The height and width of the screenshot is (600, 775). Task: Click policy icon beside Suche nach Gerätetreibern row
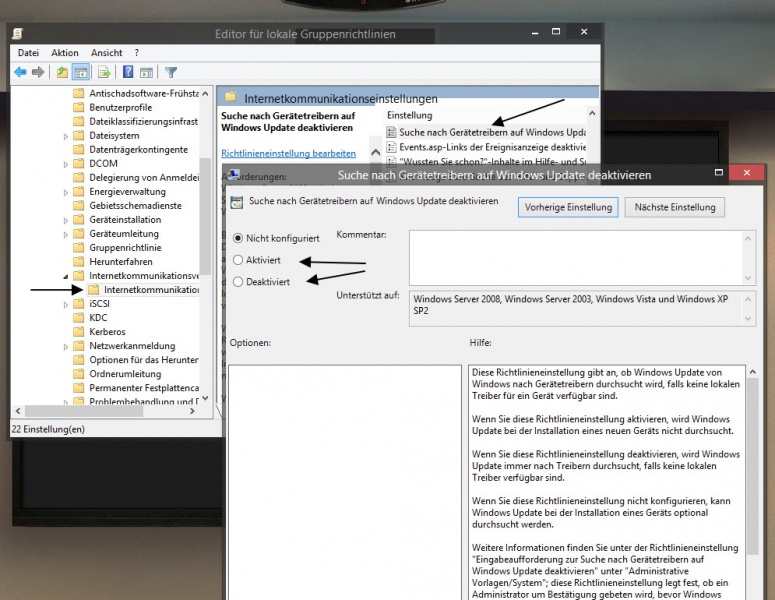(x=391, y=132)
